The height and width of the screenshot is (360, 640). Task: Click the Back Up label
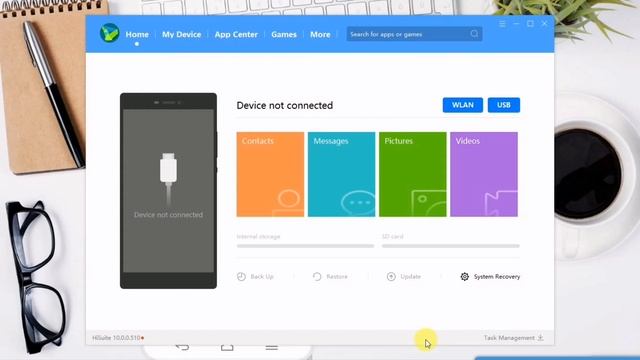tap(262, 277)
